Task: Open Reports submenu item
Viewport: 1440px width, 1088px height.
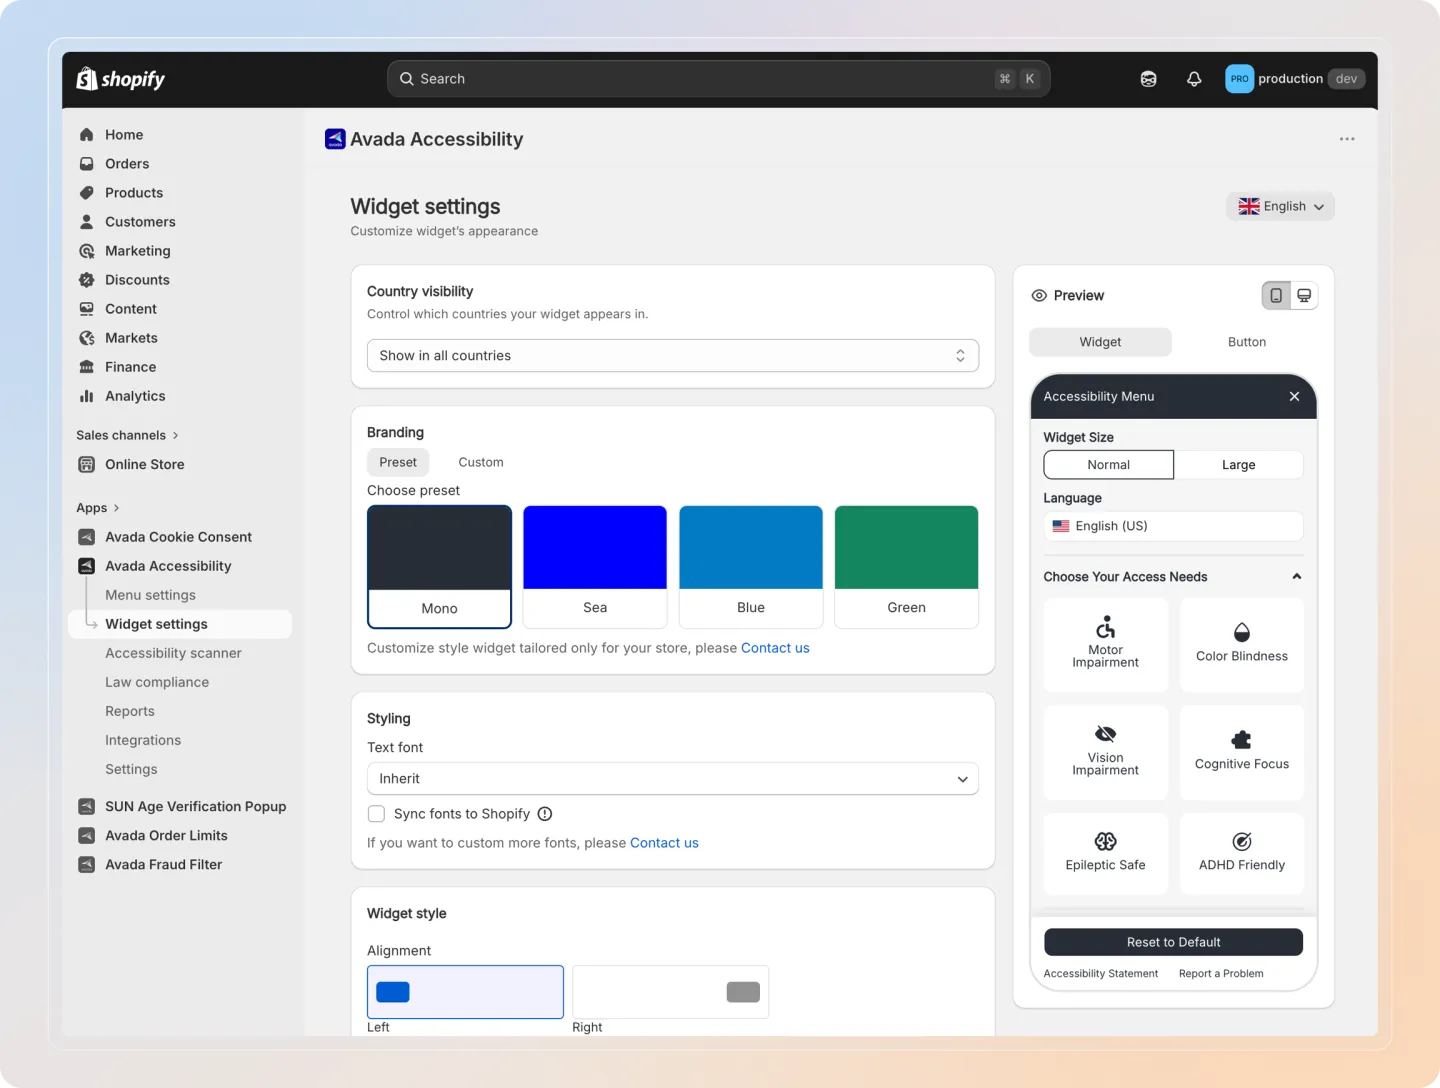Action: (x=130, y=711)
